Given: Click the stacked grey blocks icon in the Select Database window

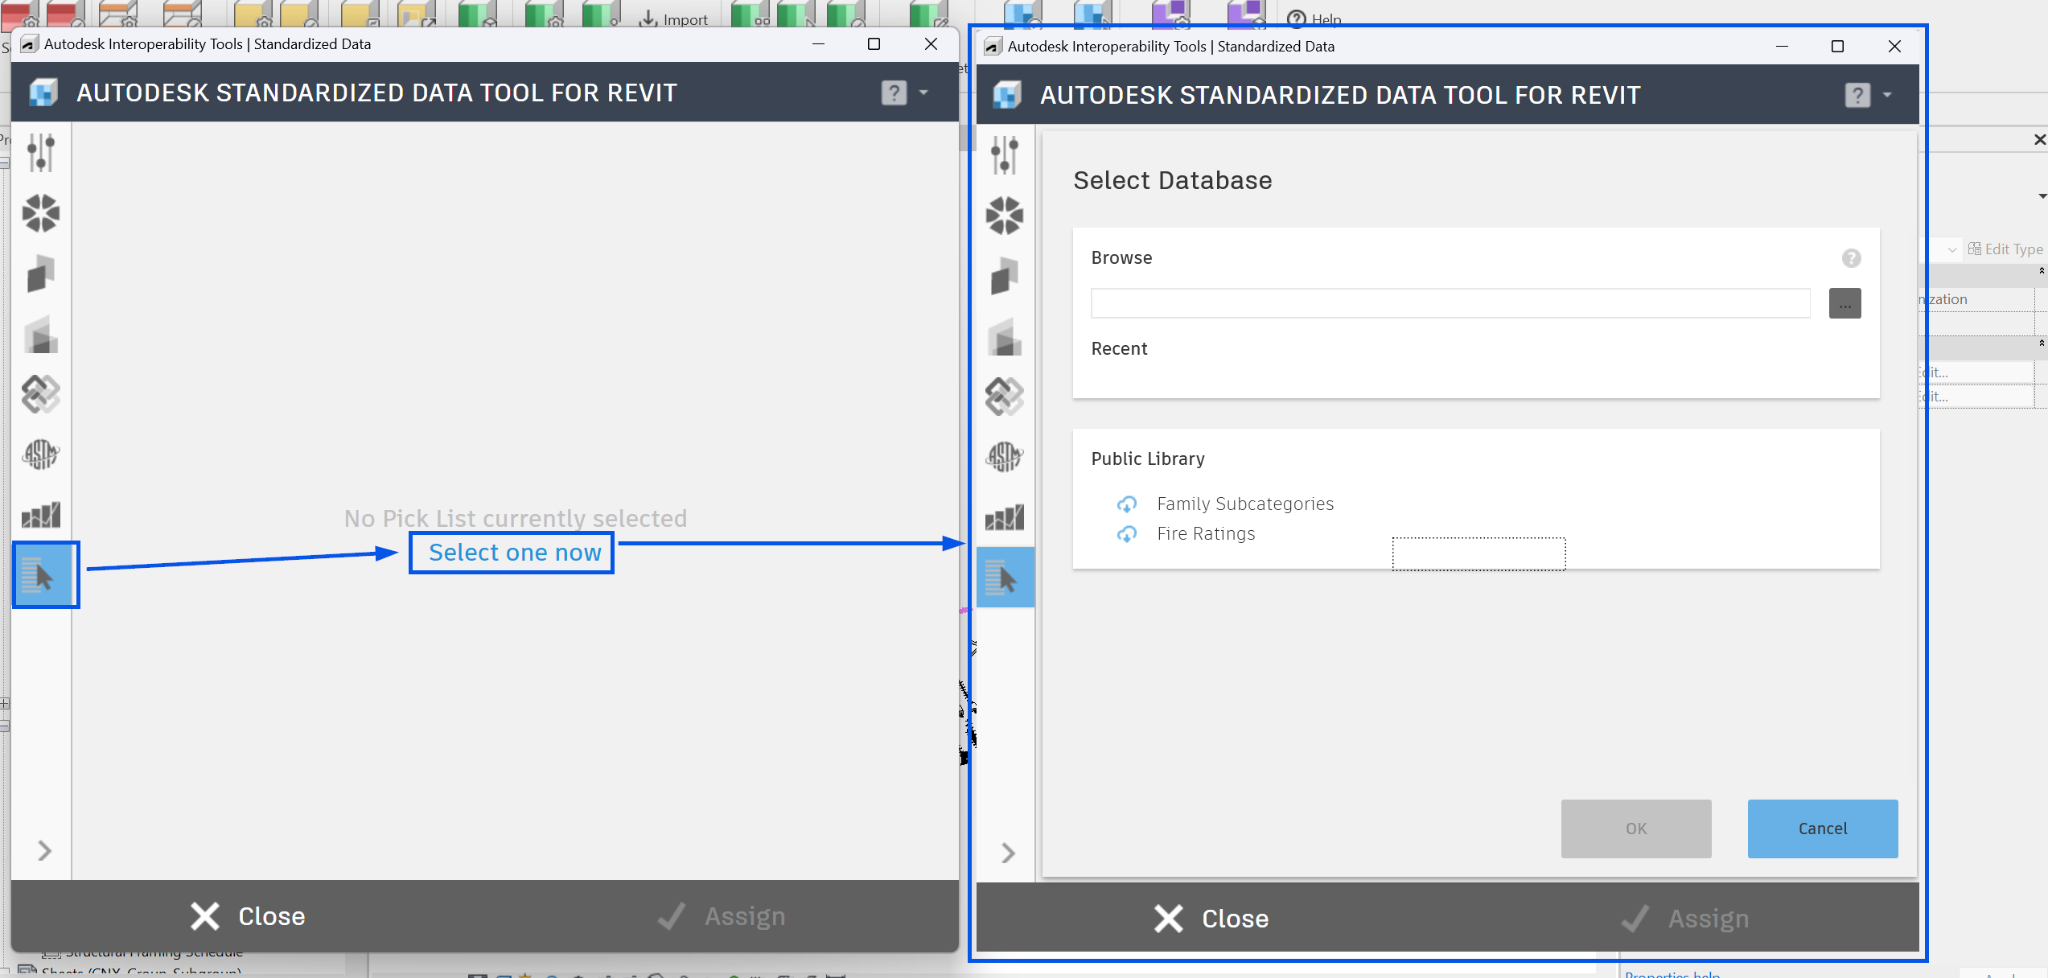Looking at the screenshot, I should tap(1005, 336).
